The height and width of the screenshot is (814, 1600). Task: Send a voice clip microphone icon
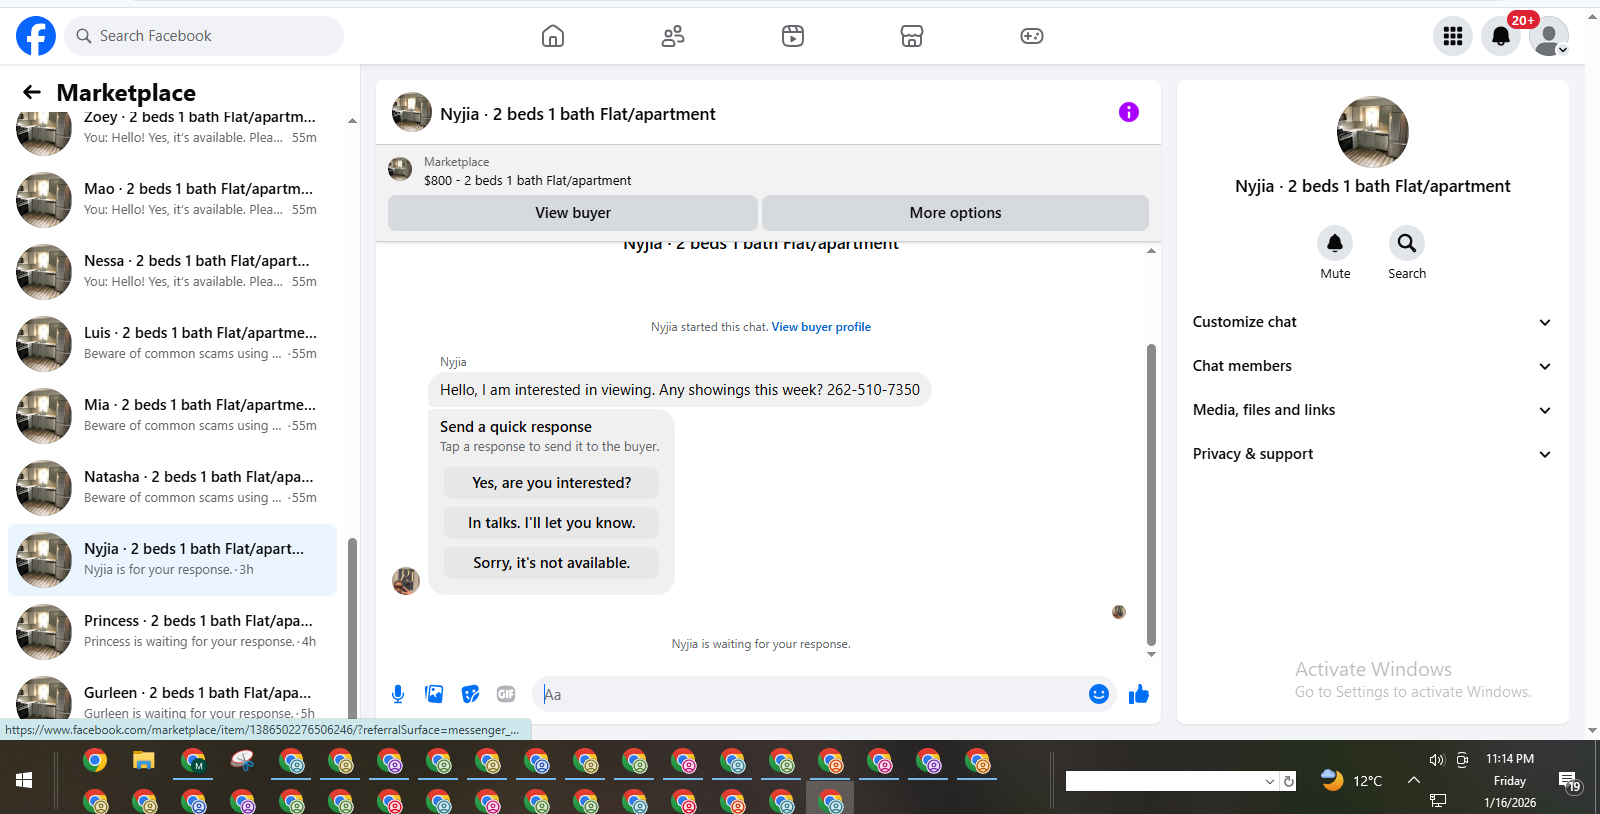(398, 694)
